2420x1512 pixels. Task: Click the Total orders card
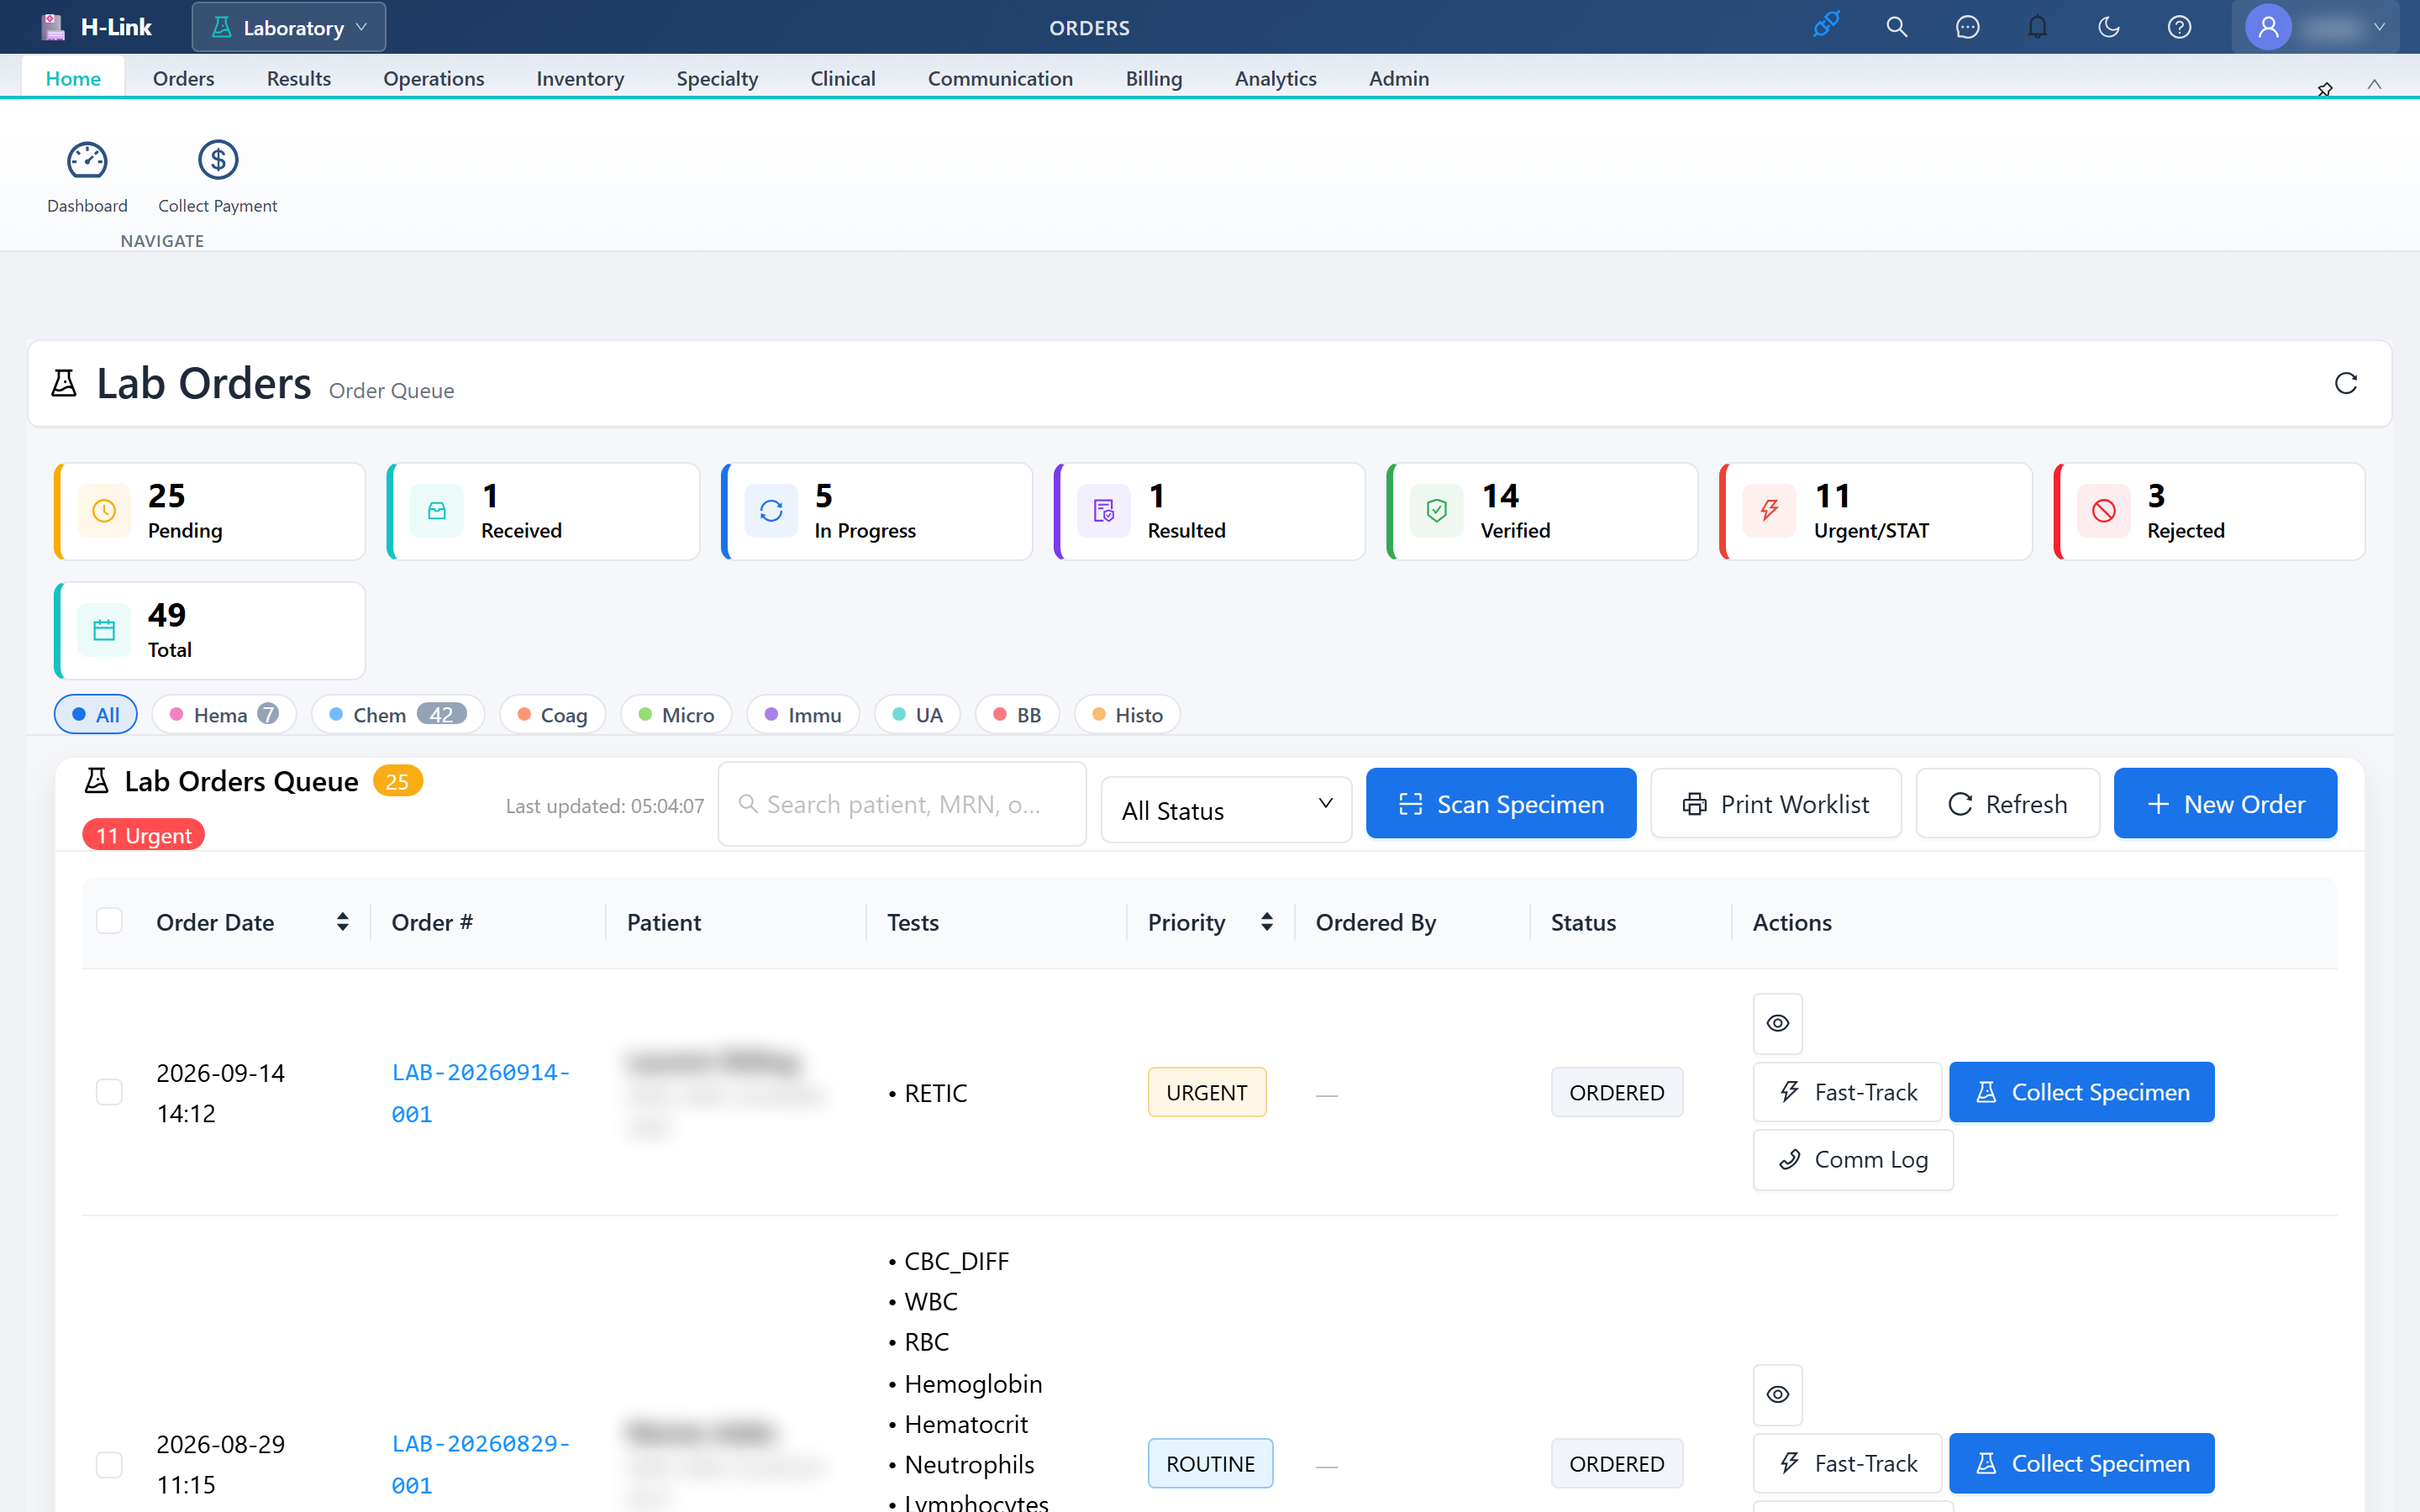coord(210,630)
